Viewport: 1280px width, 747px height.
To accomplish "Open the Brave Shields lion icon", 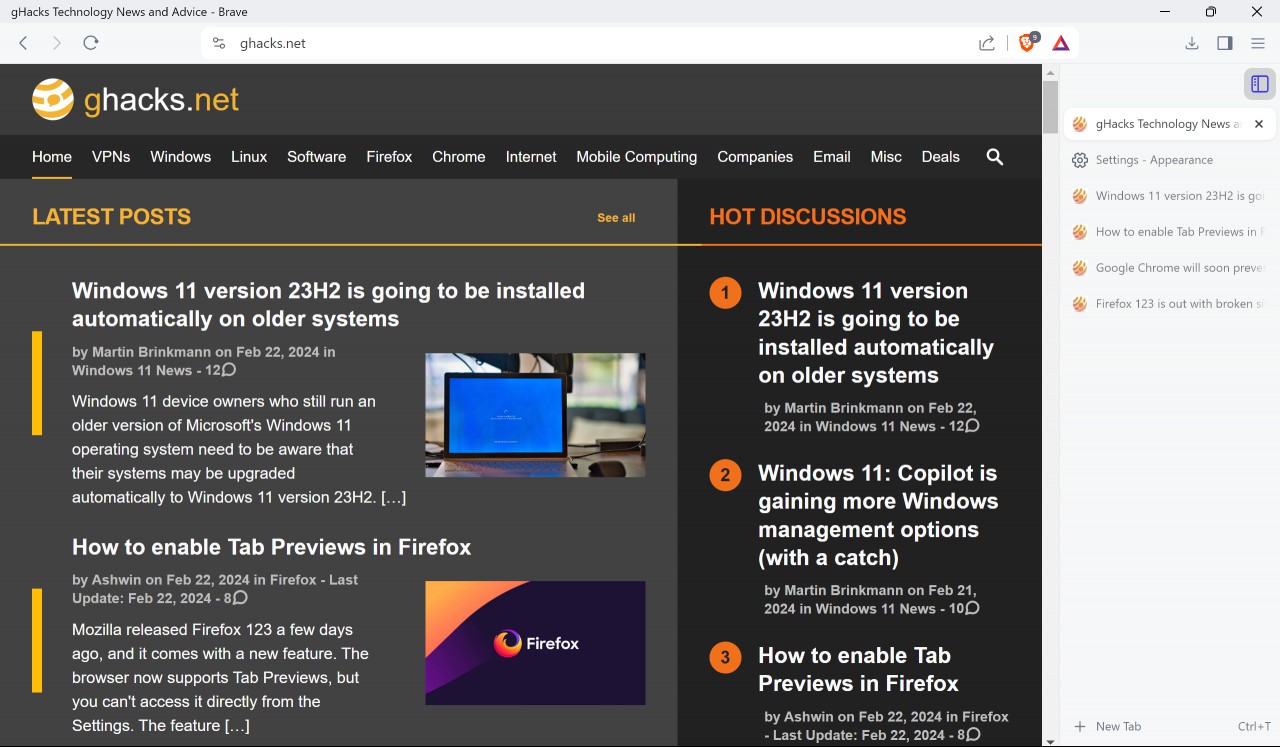I will (x=1028, y=43).
